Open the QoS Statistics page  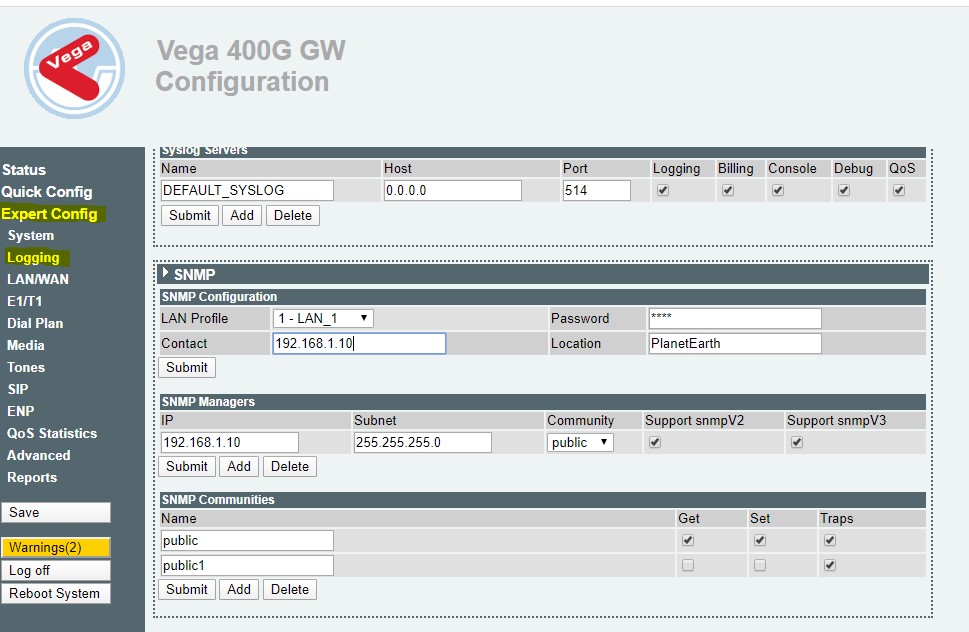[52, 433]
